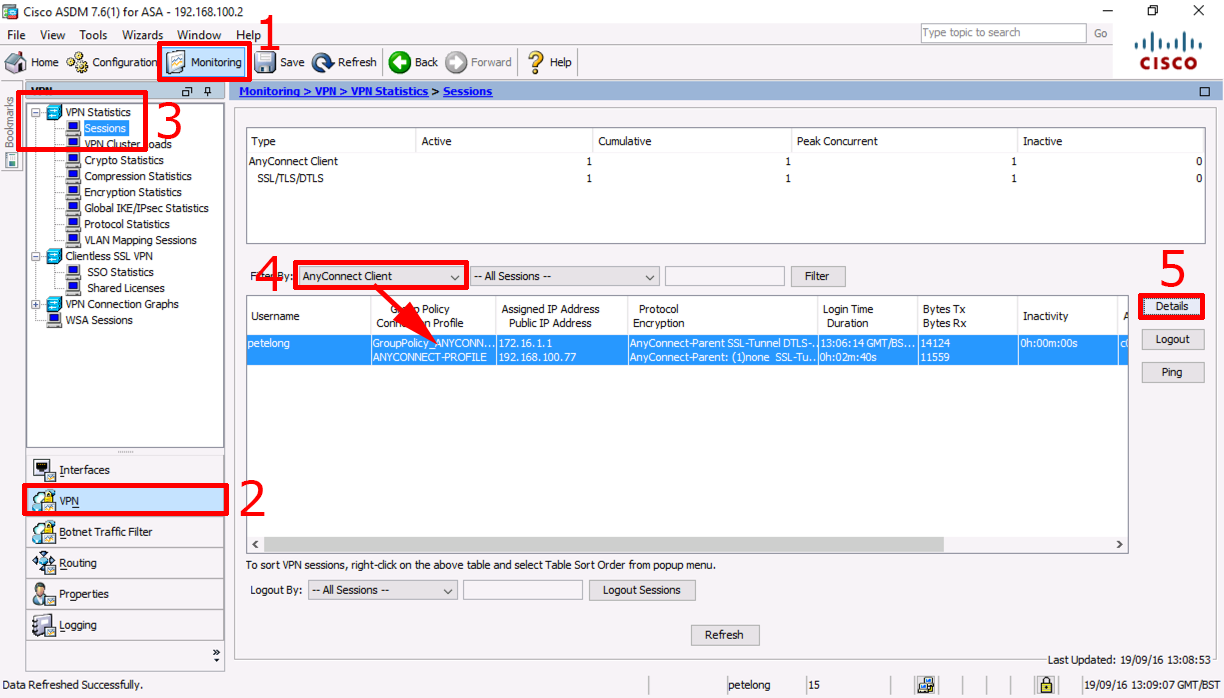Click the padlock icon in status bar

pos(1046,685)
